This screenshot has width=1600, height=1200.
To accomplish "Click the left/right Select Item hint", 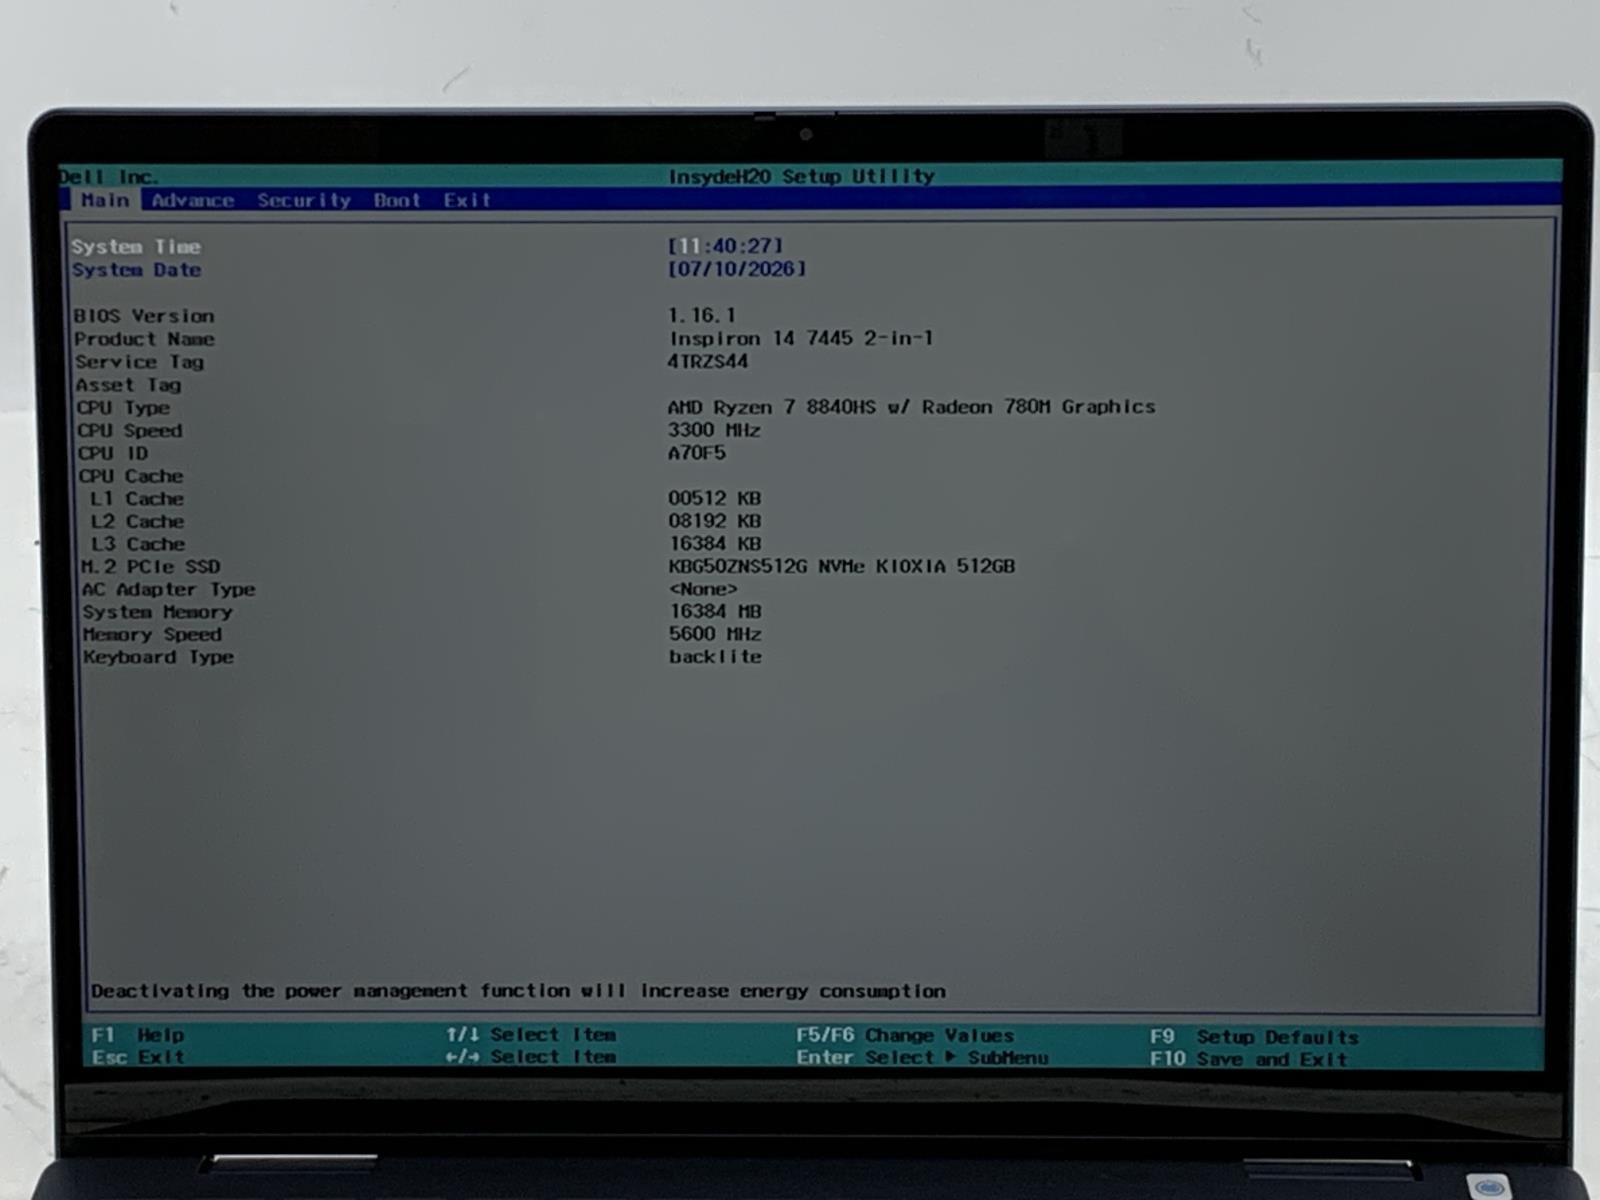I will (x=531, y=1057).
